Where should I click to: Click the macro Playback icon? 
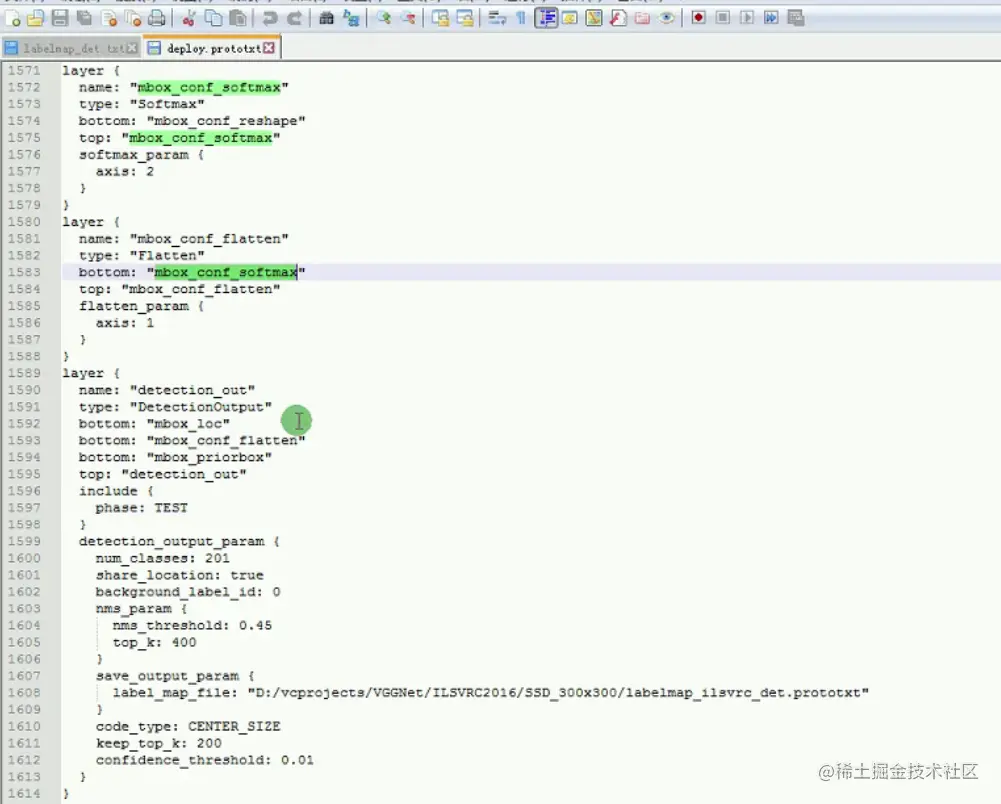pos(747,19)
